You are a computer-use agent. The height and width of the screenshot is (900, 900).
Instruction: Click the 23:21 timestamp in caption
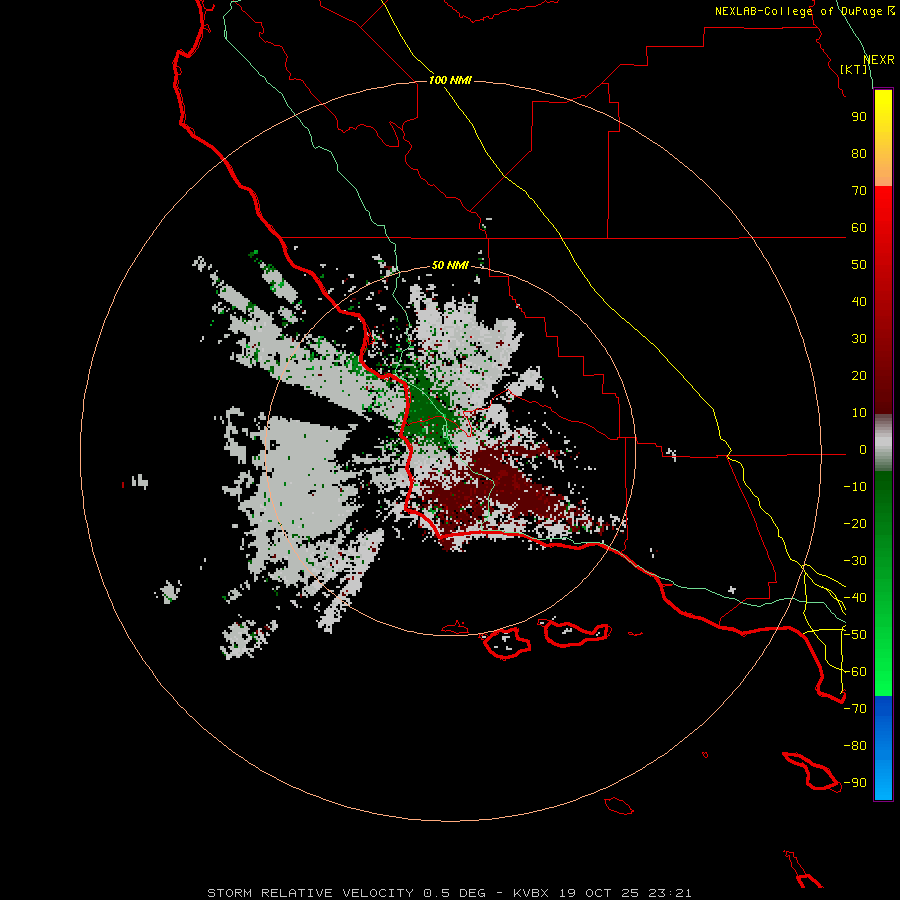coord(670,893)
